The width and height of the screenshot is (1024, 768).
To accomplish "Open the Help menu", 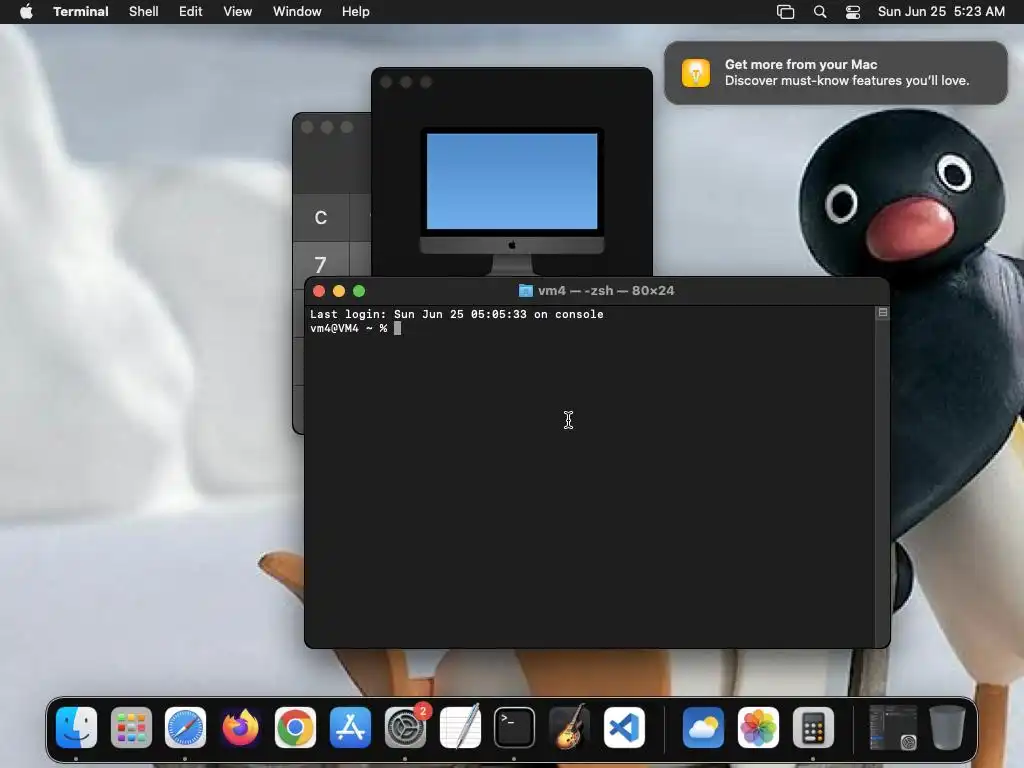I will click(356, 12).
